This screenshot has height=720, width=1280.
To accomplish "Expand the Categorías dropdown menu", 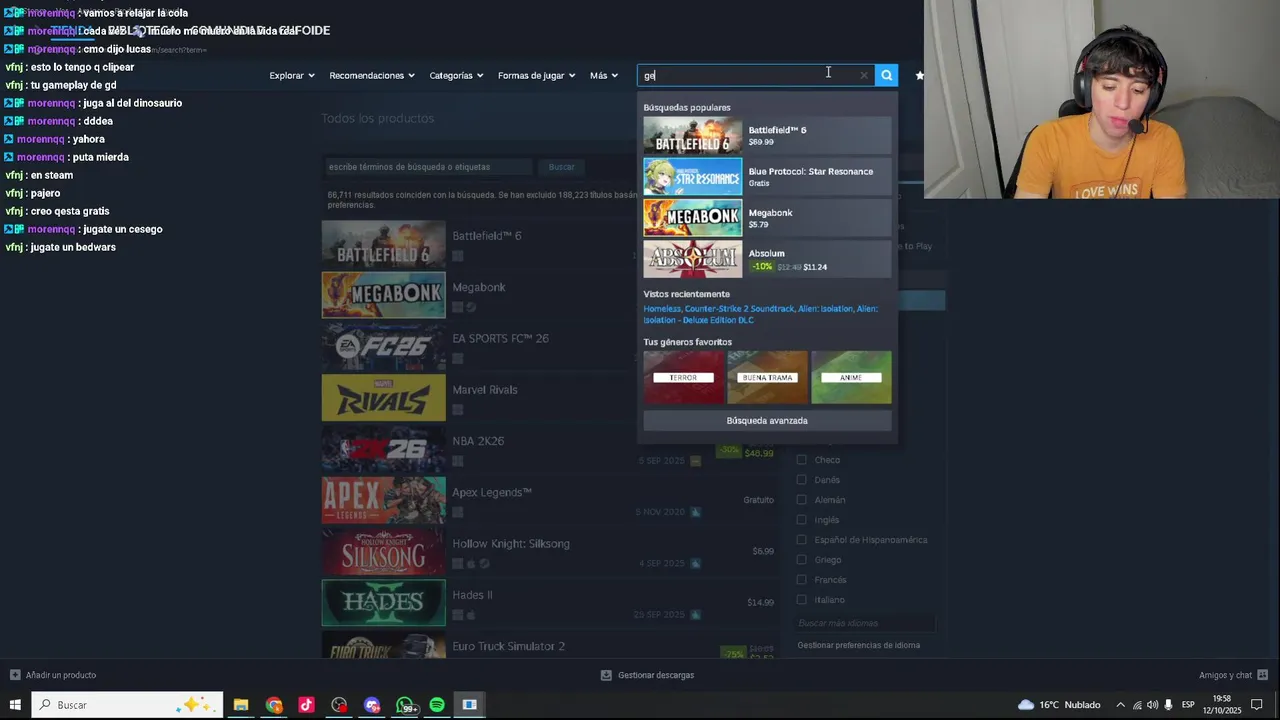I will click(456, 75).
